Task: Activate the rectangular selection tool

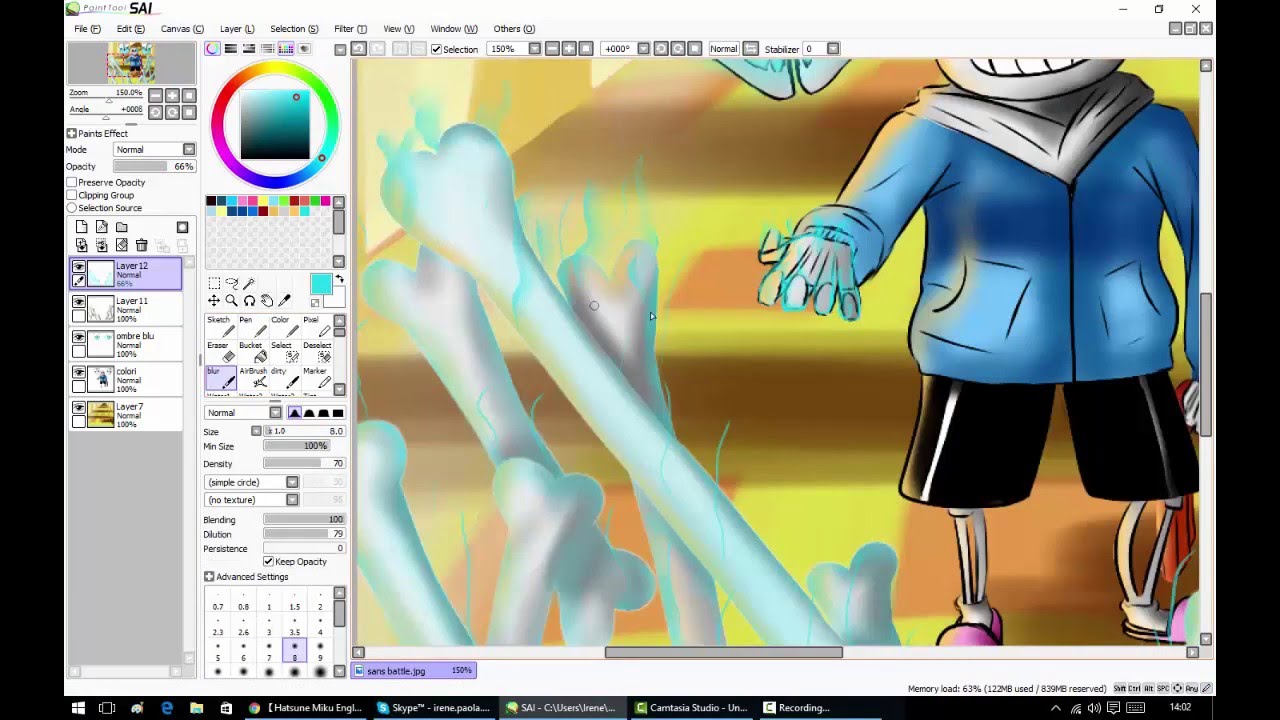Action: coord(214,284)
